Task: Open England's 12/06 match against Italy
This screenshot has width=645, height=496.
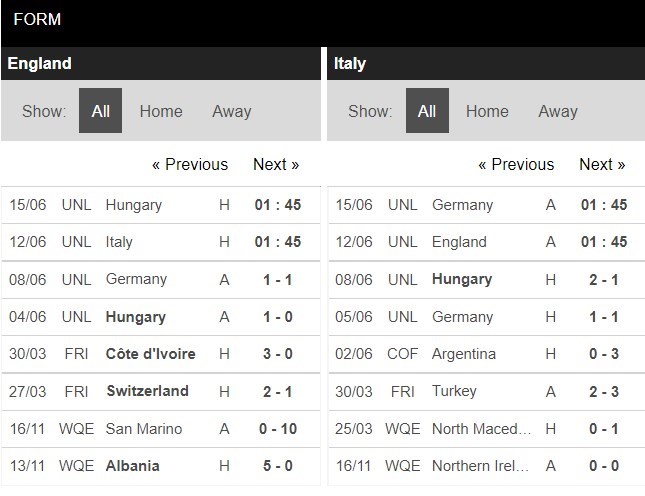Action: [160, 242]
